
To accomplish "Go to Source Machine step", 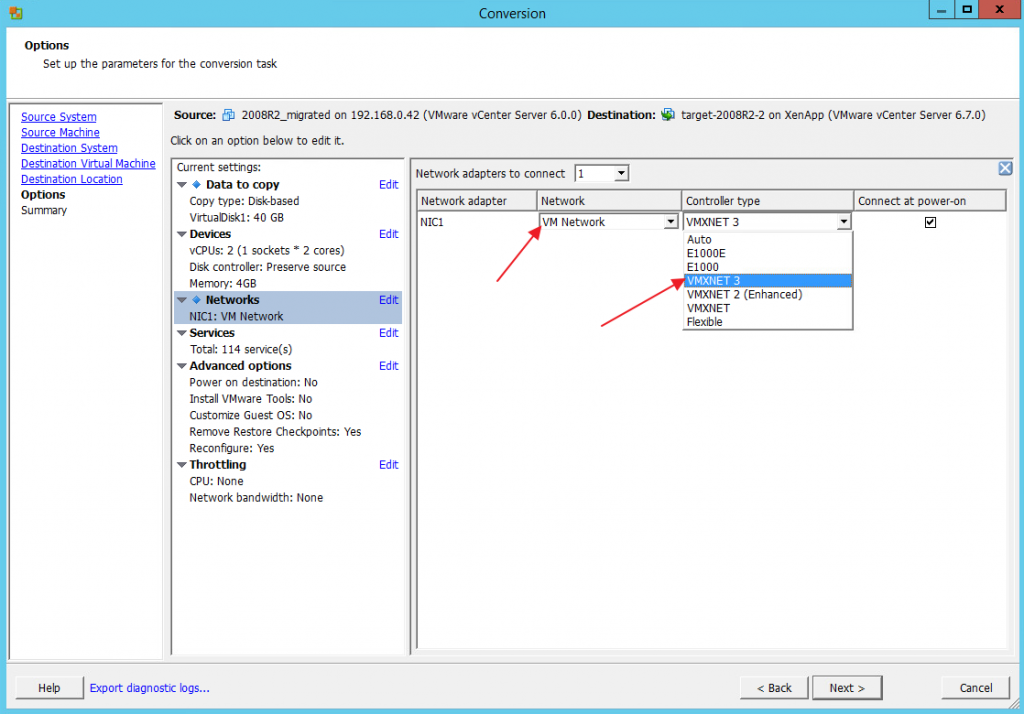I will tap(60, 133).
